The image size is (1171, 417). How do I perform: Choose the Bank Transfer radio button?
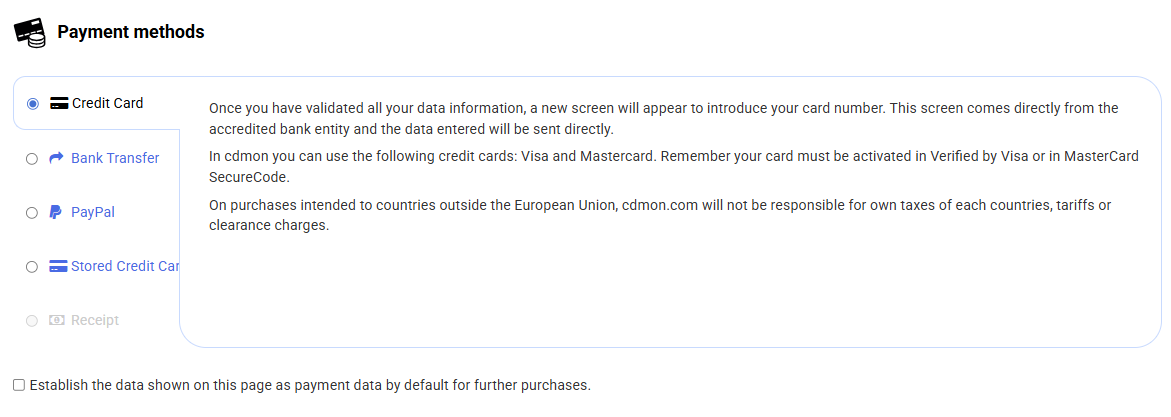point(32,158)
